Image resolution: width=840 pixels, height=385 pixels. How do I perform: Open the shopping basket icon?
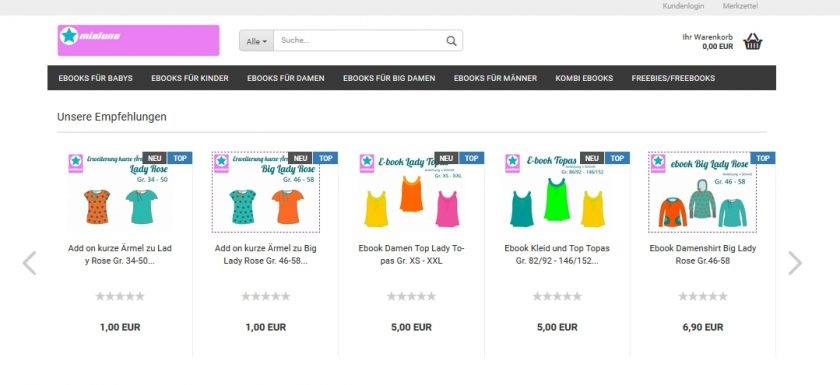coord(753,41)
